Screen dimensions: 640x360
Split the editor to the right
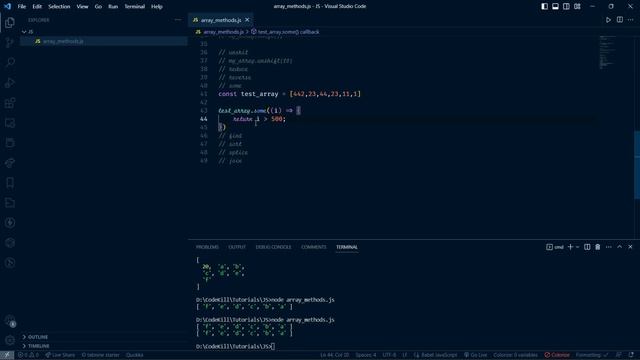point(620,20)
